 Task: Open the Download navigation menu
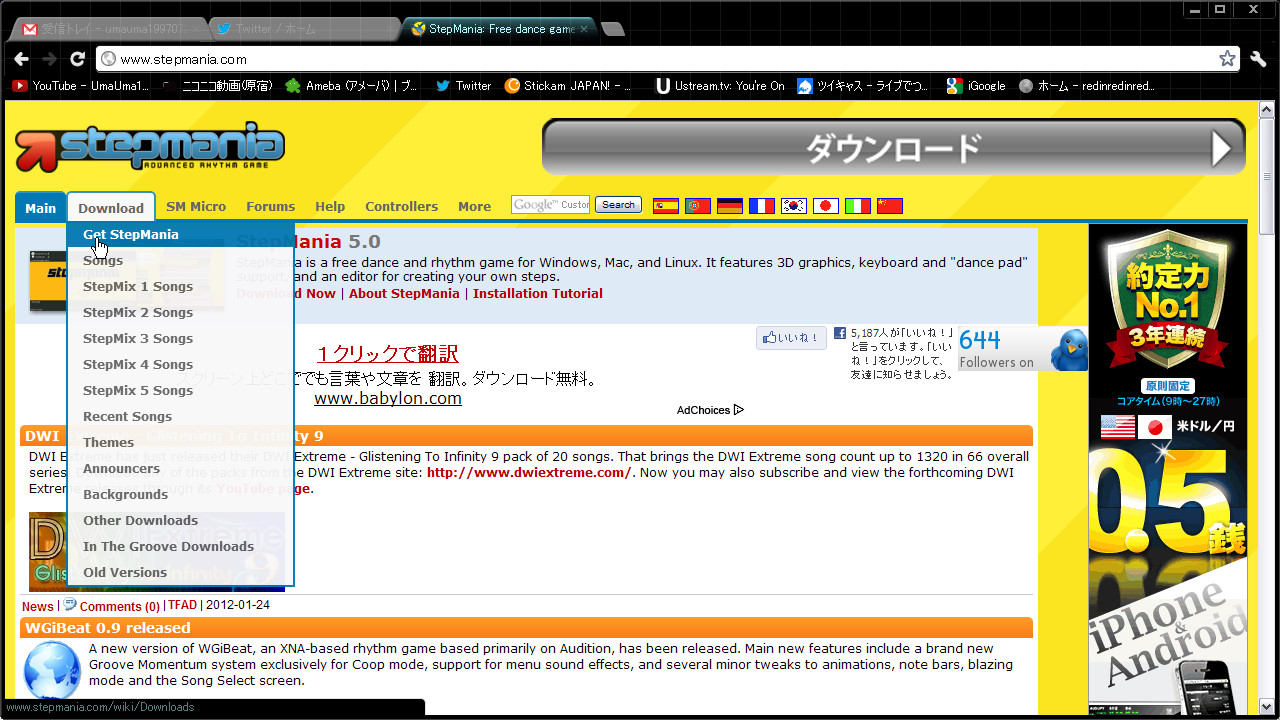pyautogui.click(x=111, y=208)
